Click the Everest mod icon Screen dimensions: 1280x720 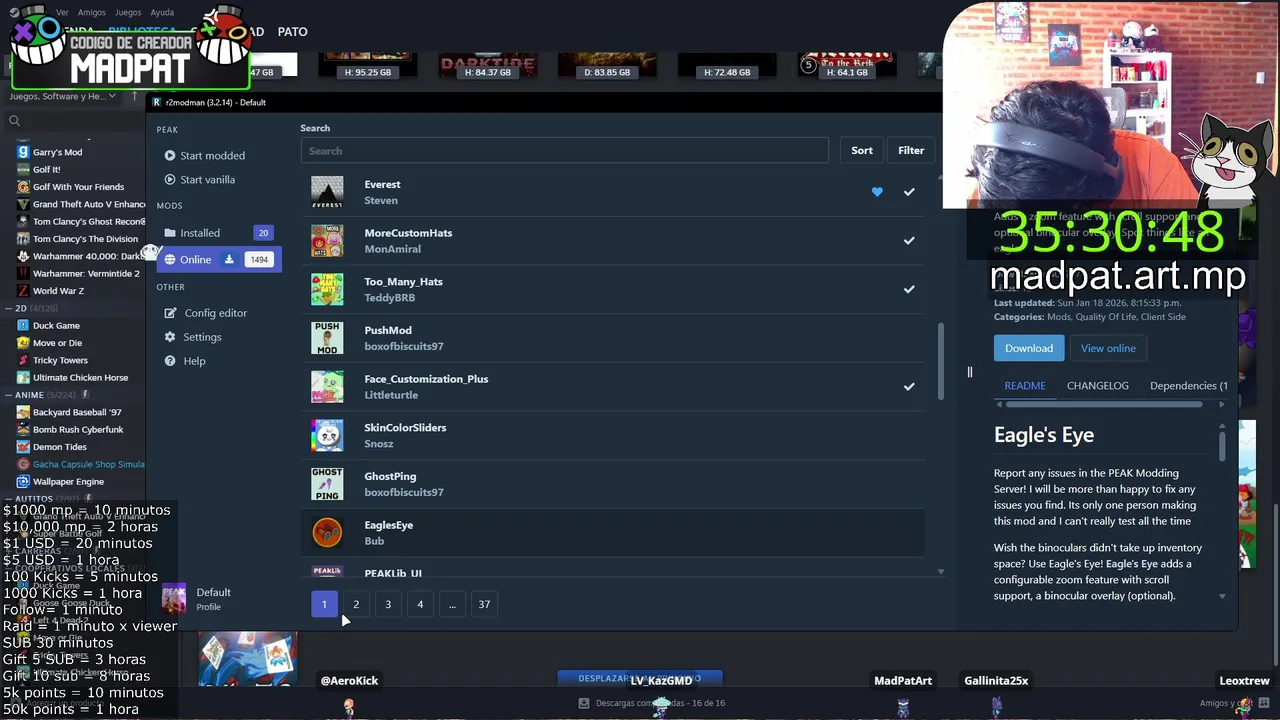[327, 192]
